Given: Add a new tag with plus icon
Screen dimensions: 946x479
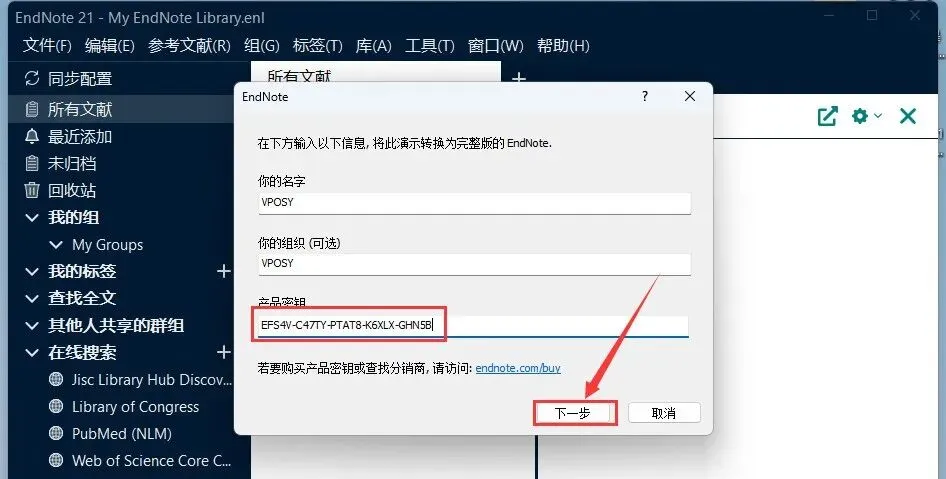Looking at the screenshot, I should pyautogui.click(x=224, y=271).
